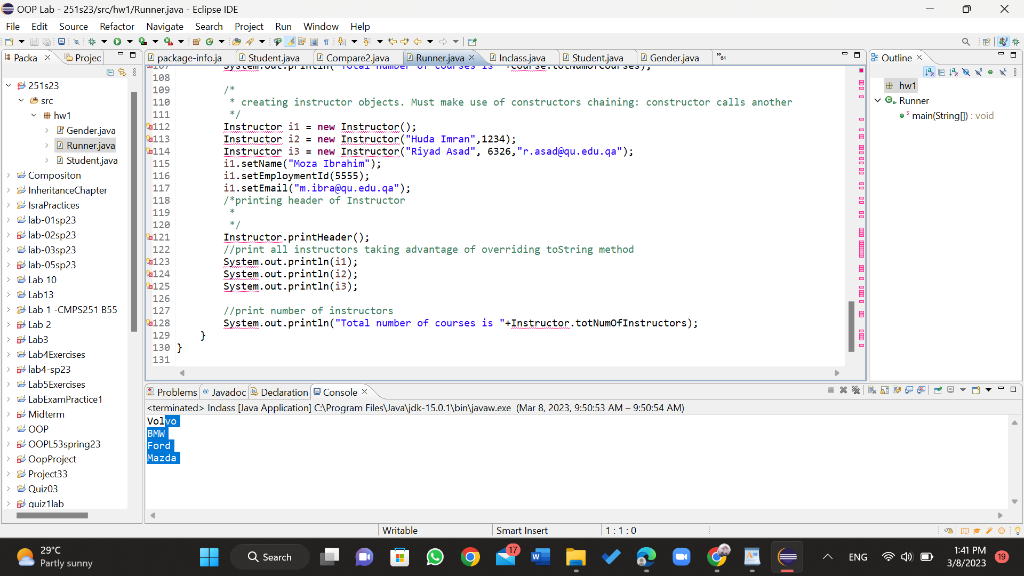
Task: Toggle Mark Occurrences highlighter icon
Action: pos(290,42)
